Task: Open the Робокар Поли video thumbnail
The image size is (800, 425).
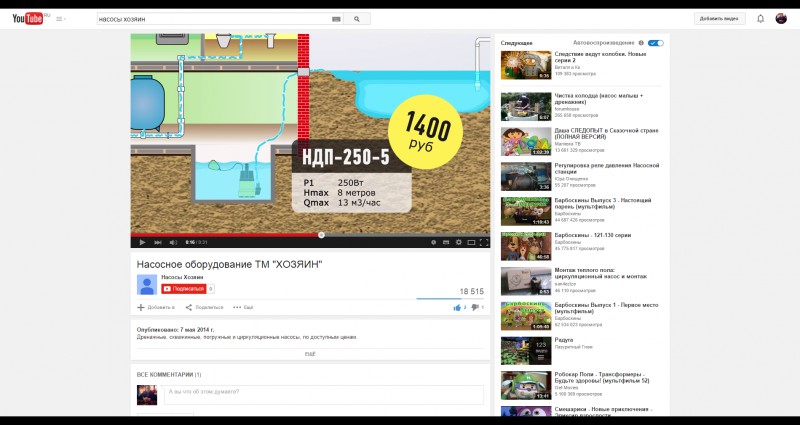Action: [x=526, y=386]
